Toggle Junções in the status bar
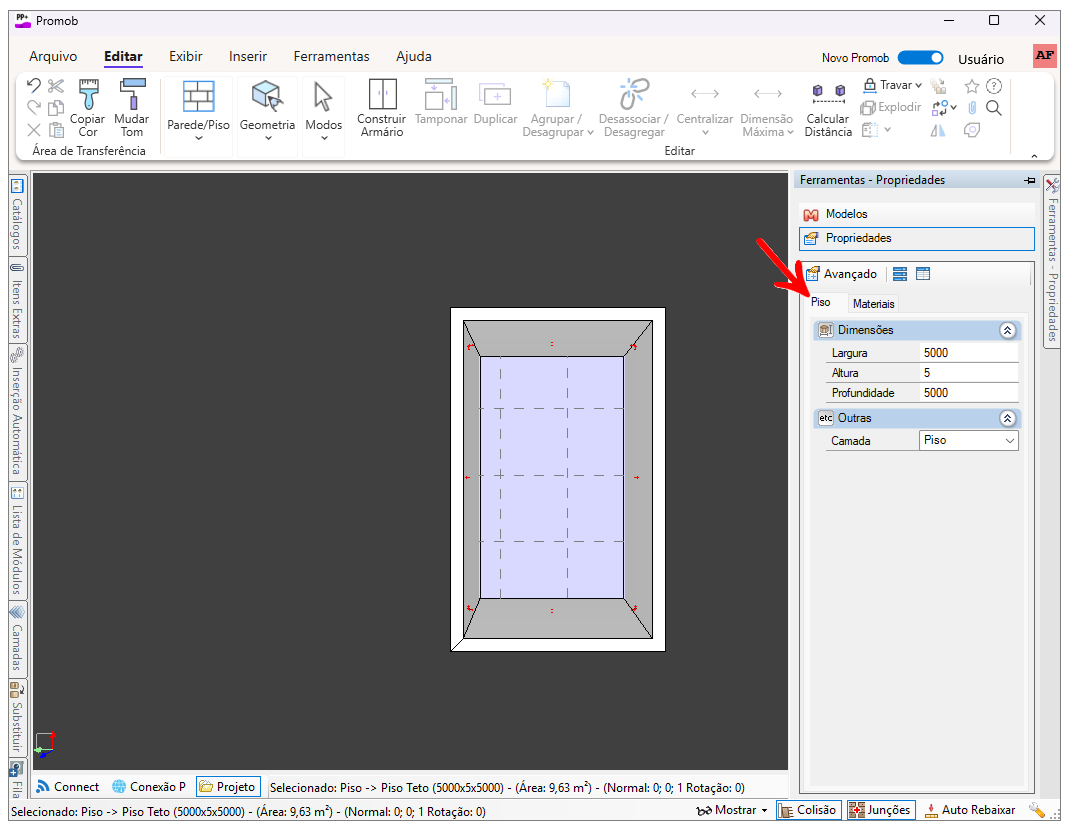Screen dimensions: 1069x831 (x=880, y=810)
